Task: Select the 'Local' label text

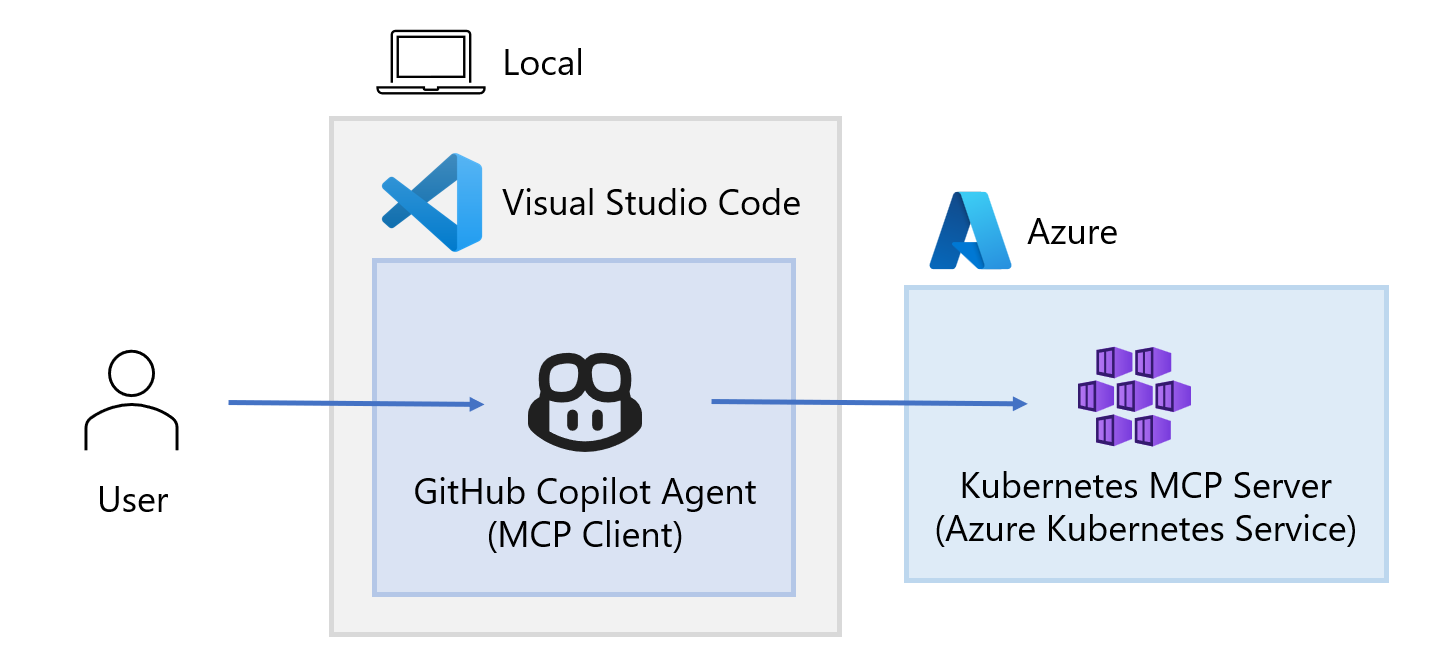Action: click(543, 63)
